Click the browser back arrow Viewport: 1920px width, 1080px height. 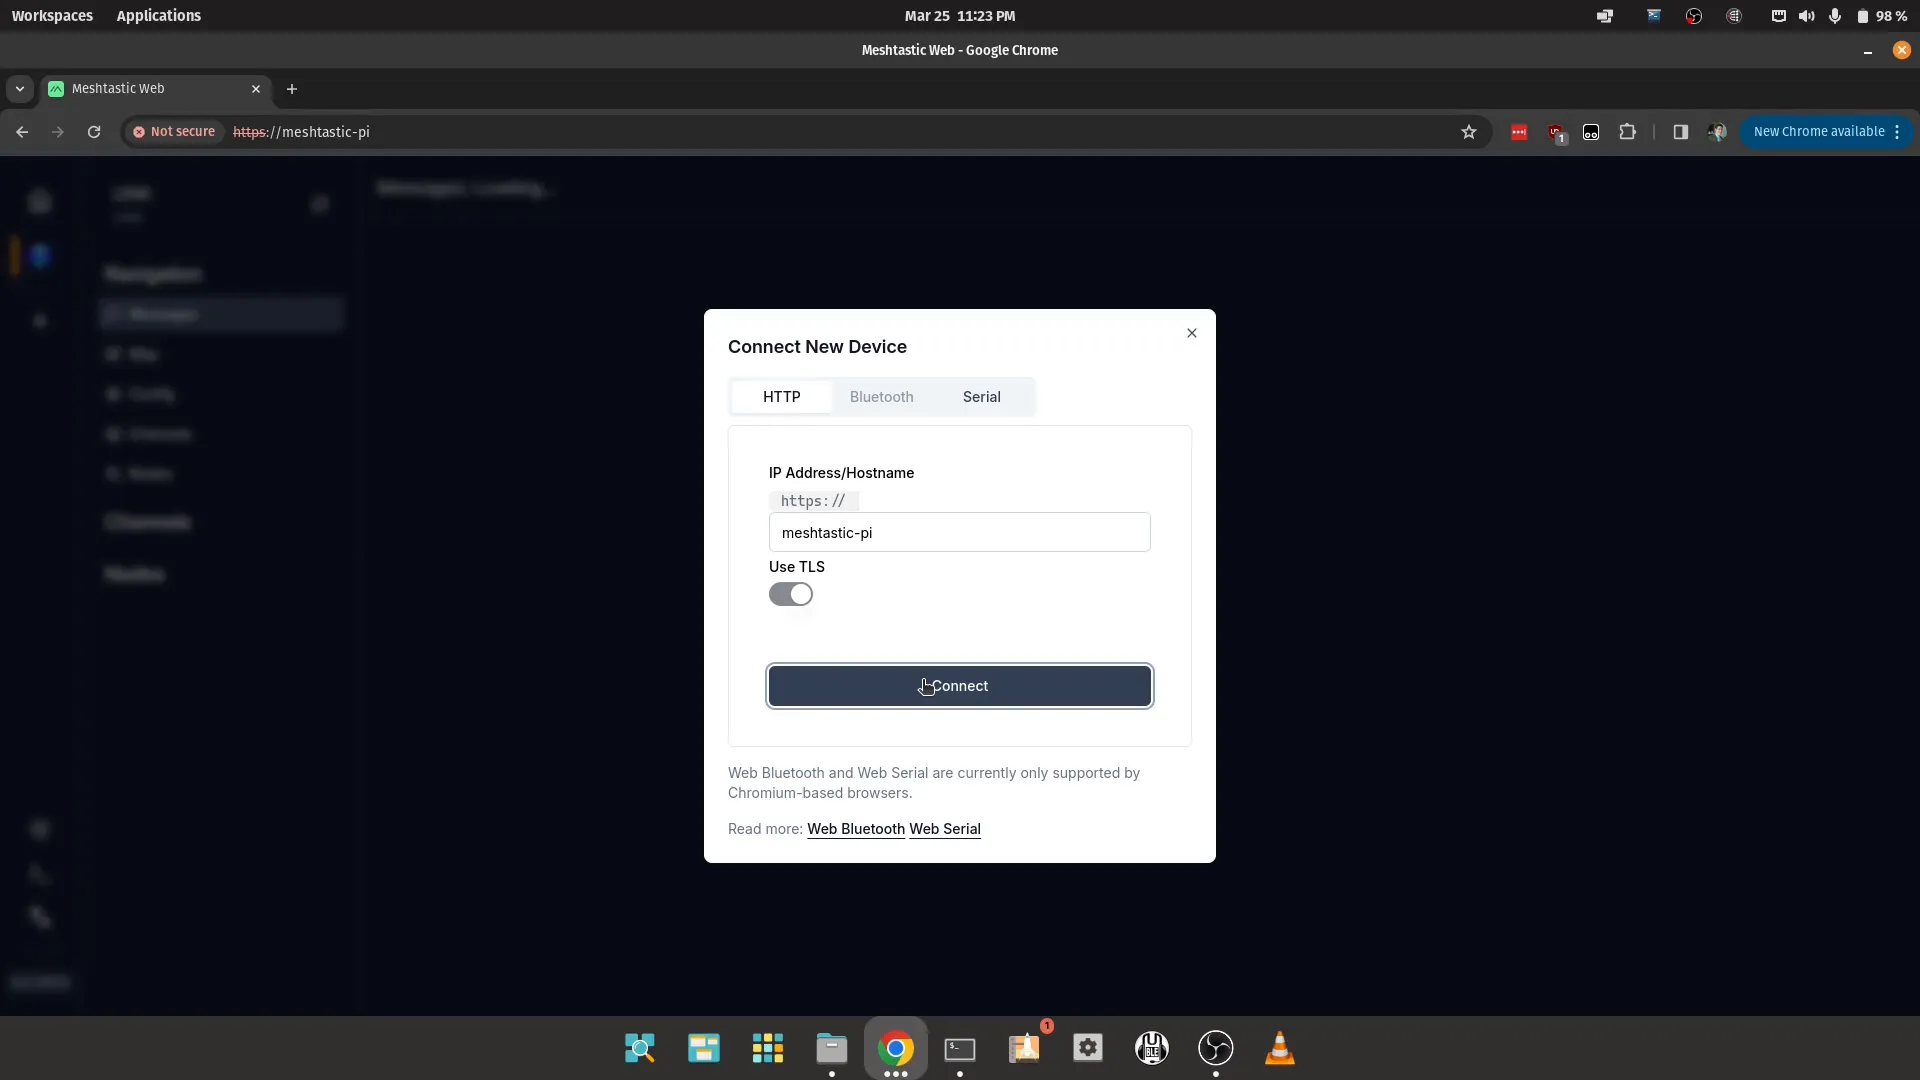pos(22,132)
